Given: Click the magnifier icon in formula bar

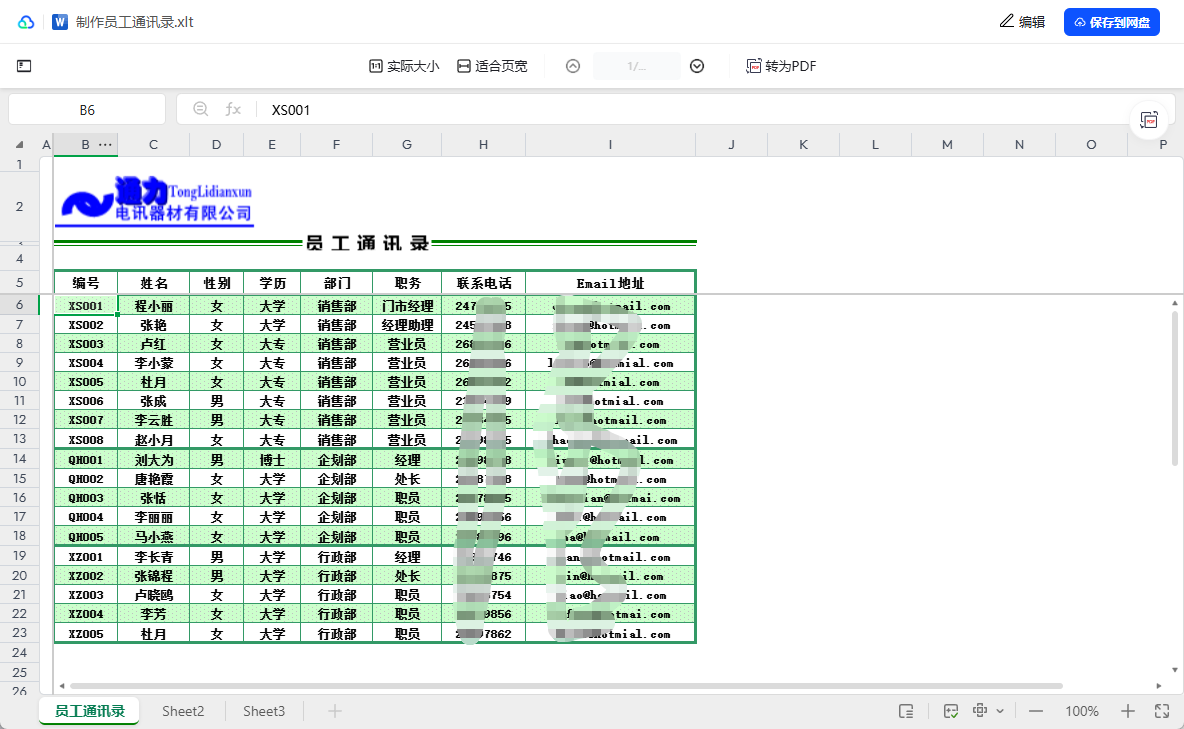Looking at the screenshot, I should click(201, 109).
